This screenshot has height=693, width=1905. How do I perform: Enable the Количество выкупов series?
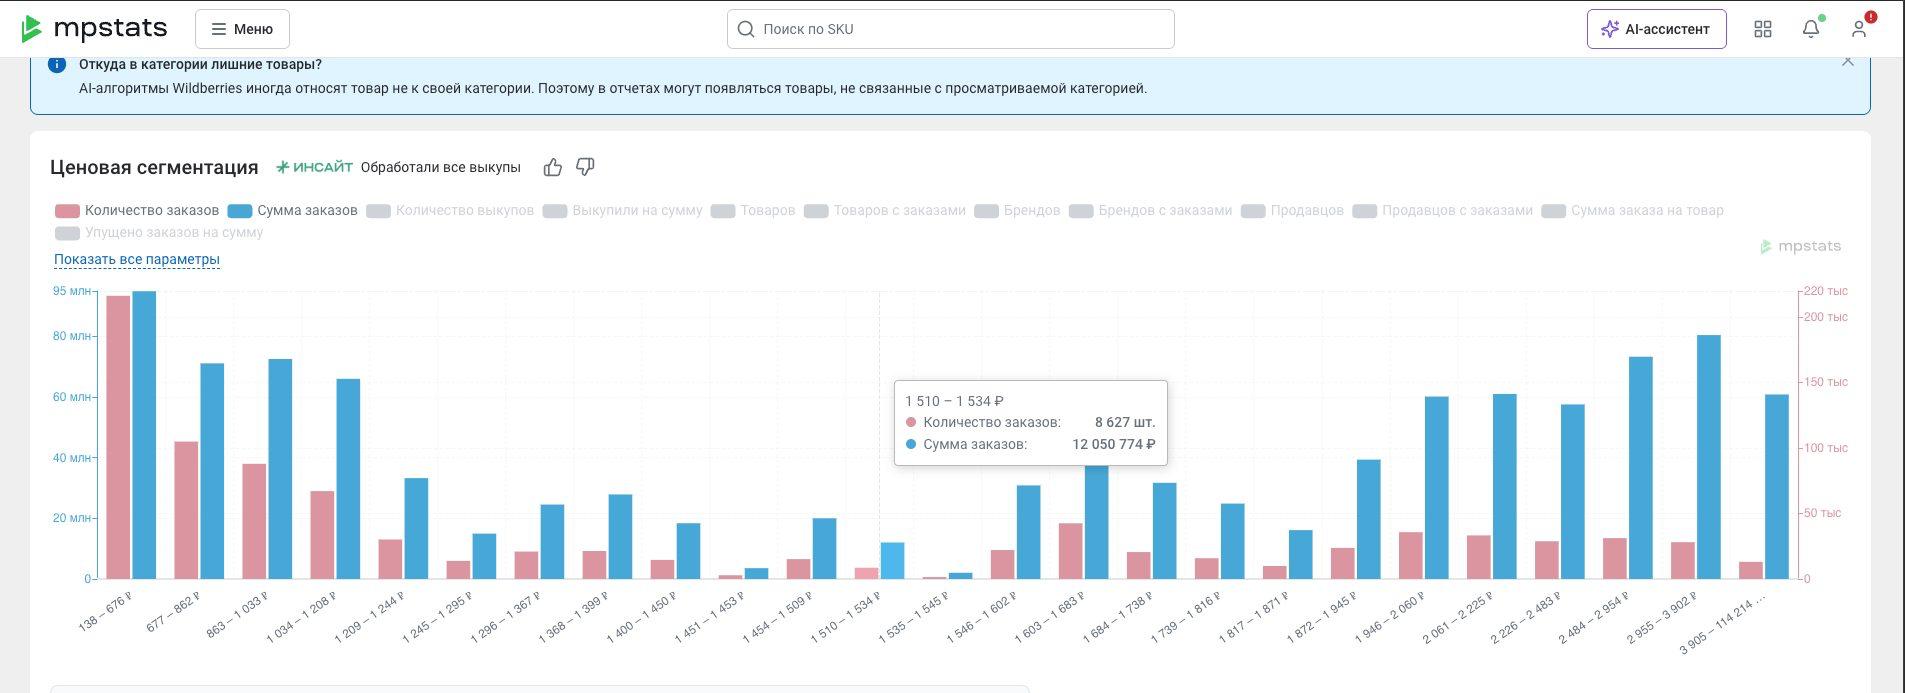click(x=450, y=211)
